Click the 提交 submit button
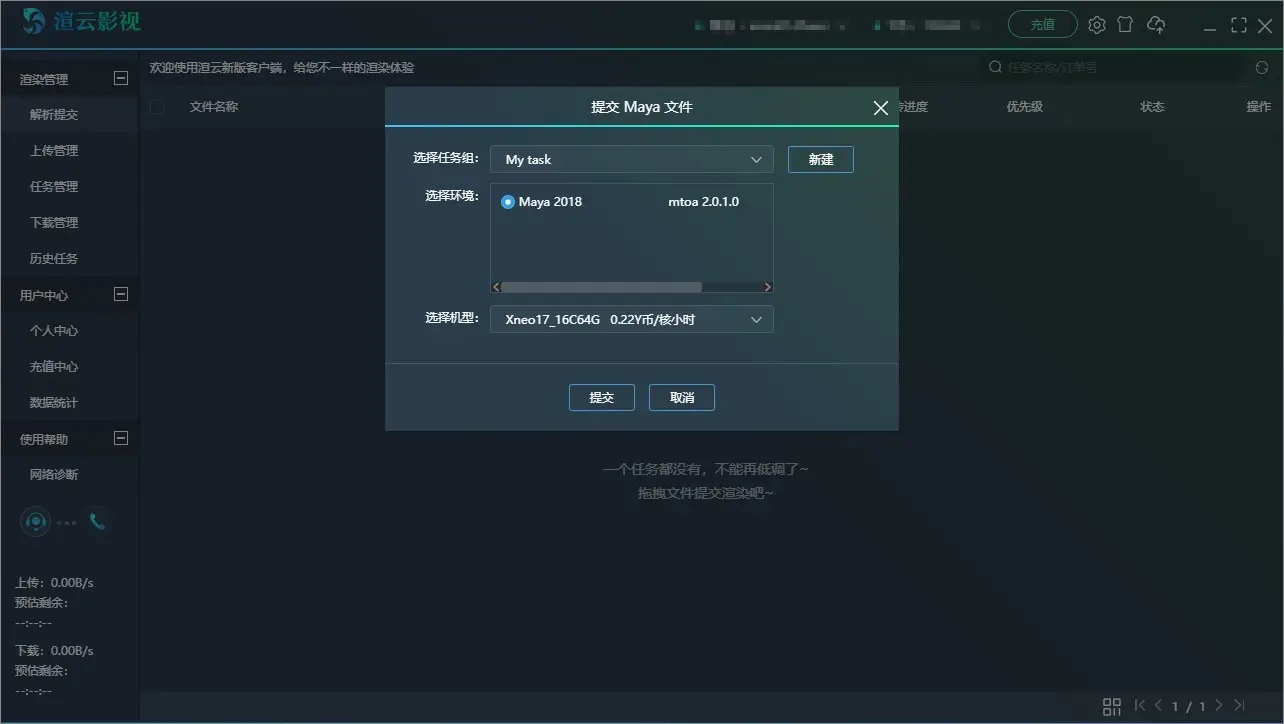The width and height of the screenshot is (1284, 724). coord(601,397)
